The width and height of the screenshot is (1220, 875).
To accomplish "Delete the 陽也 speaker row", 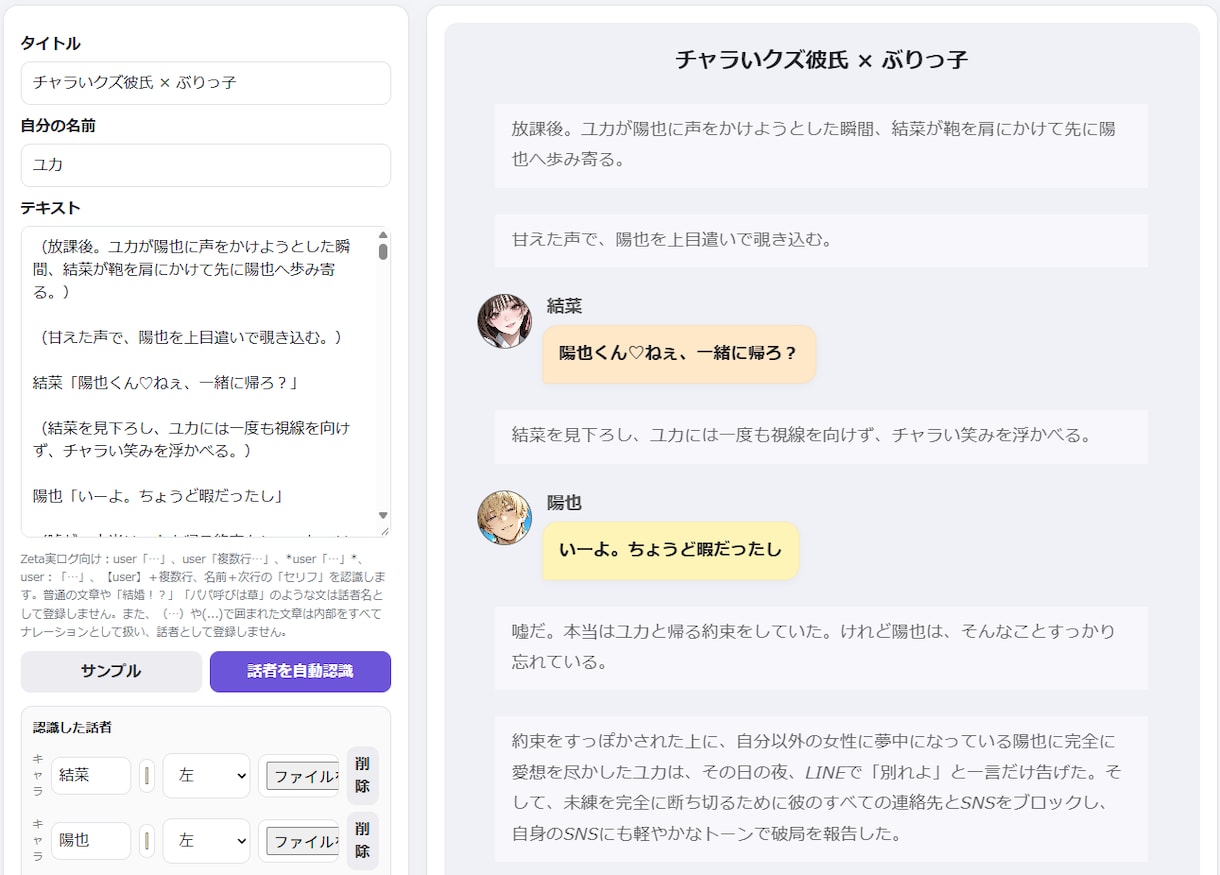I will tap(362, 840).
